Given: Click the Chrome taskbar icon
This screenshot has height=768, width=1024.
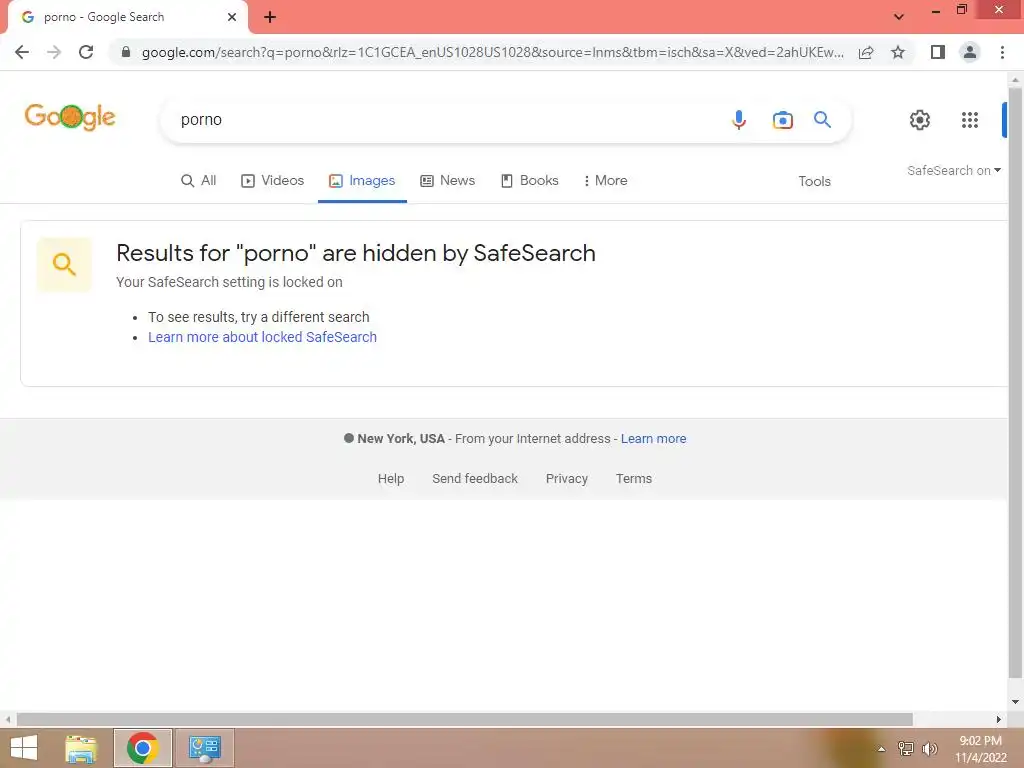Looking at the screenshot, I should point(142,748).
